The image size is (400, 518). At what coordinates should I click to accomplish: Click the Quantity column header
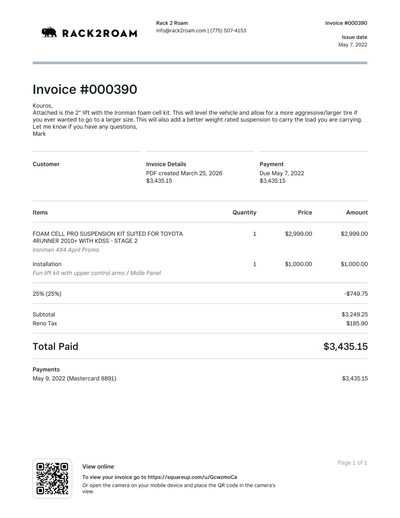pos(244,212)
